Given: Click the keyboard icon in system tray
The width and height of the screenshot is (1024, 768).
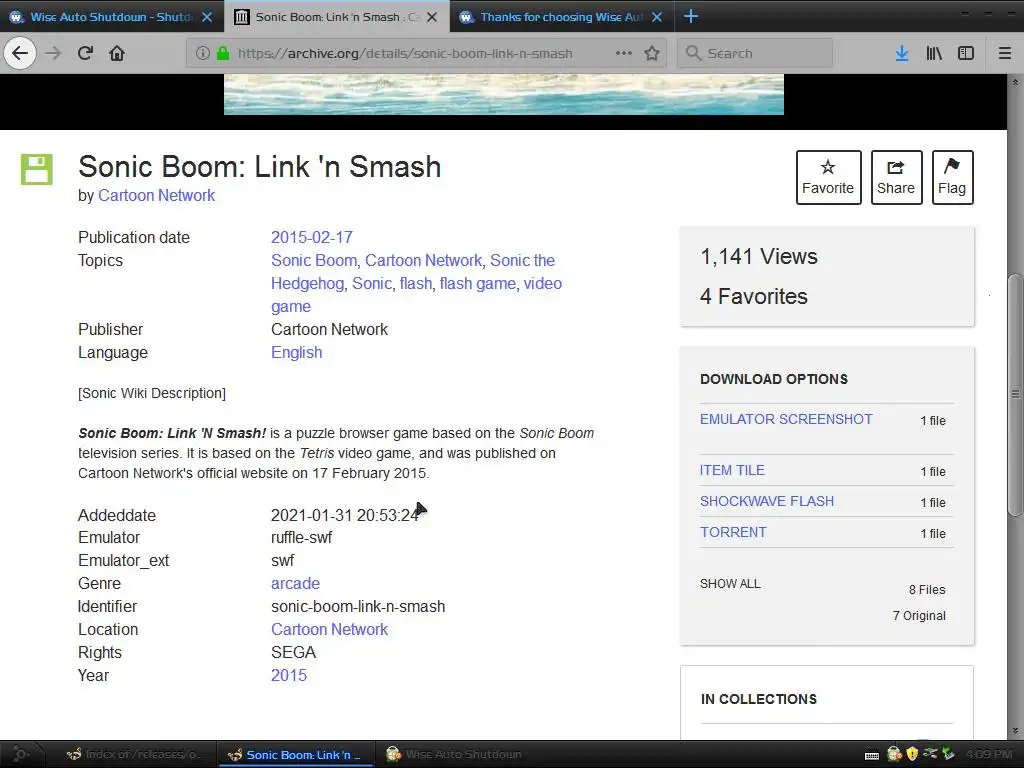Looking at the screenshot, I should (872, 755).
